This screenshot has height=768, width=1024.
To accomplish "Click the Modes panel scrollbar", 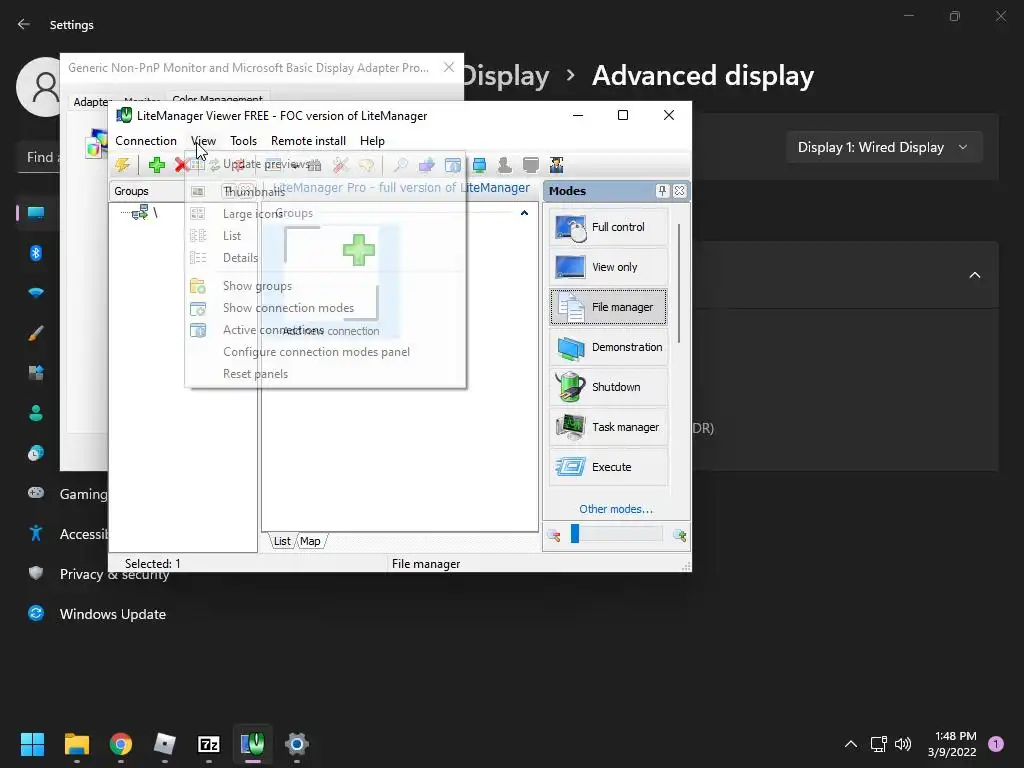I will [x=679, y=283].
